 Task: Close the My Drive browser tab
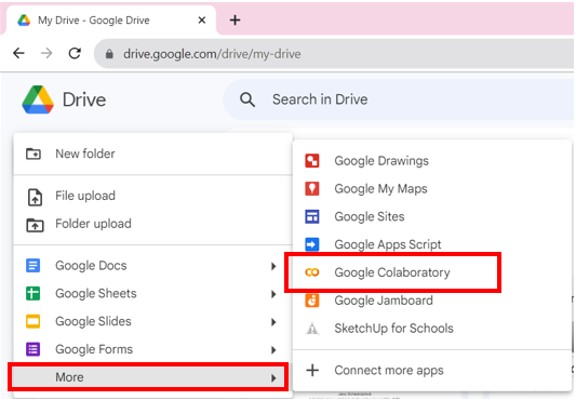(202, 20)
